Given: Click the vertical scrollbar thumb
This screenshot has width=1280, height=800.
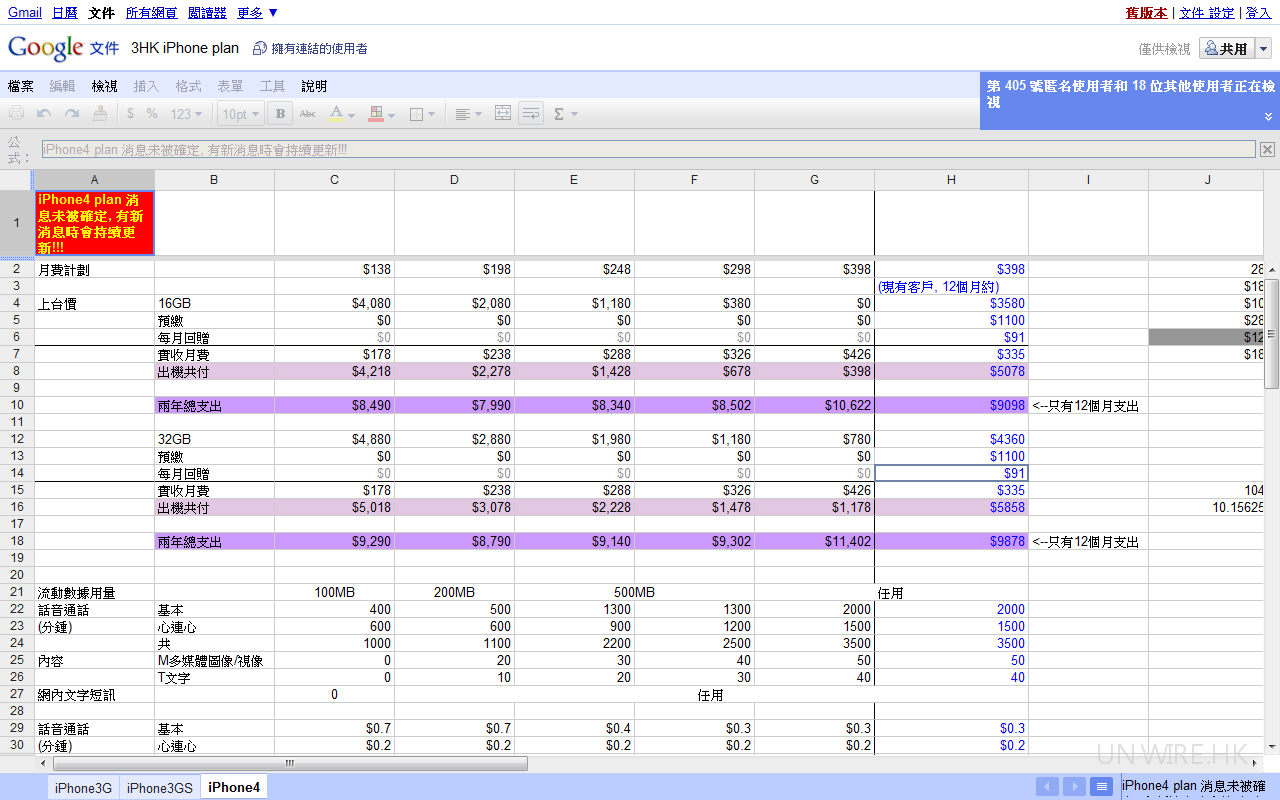Looking at the screenshot, I should 1271,334.
